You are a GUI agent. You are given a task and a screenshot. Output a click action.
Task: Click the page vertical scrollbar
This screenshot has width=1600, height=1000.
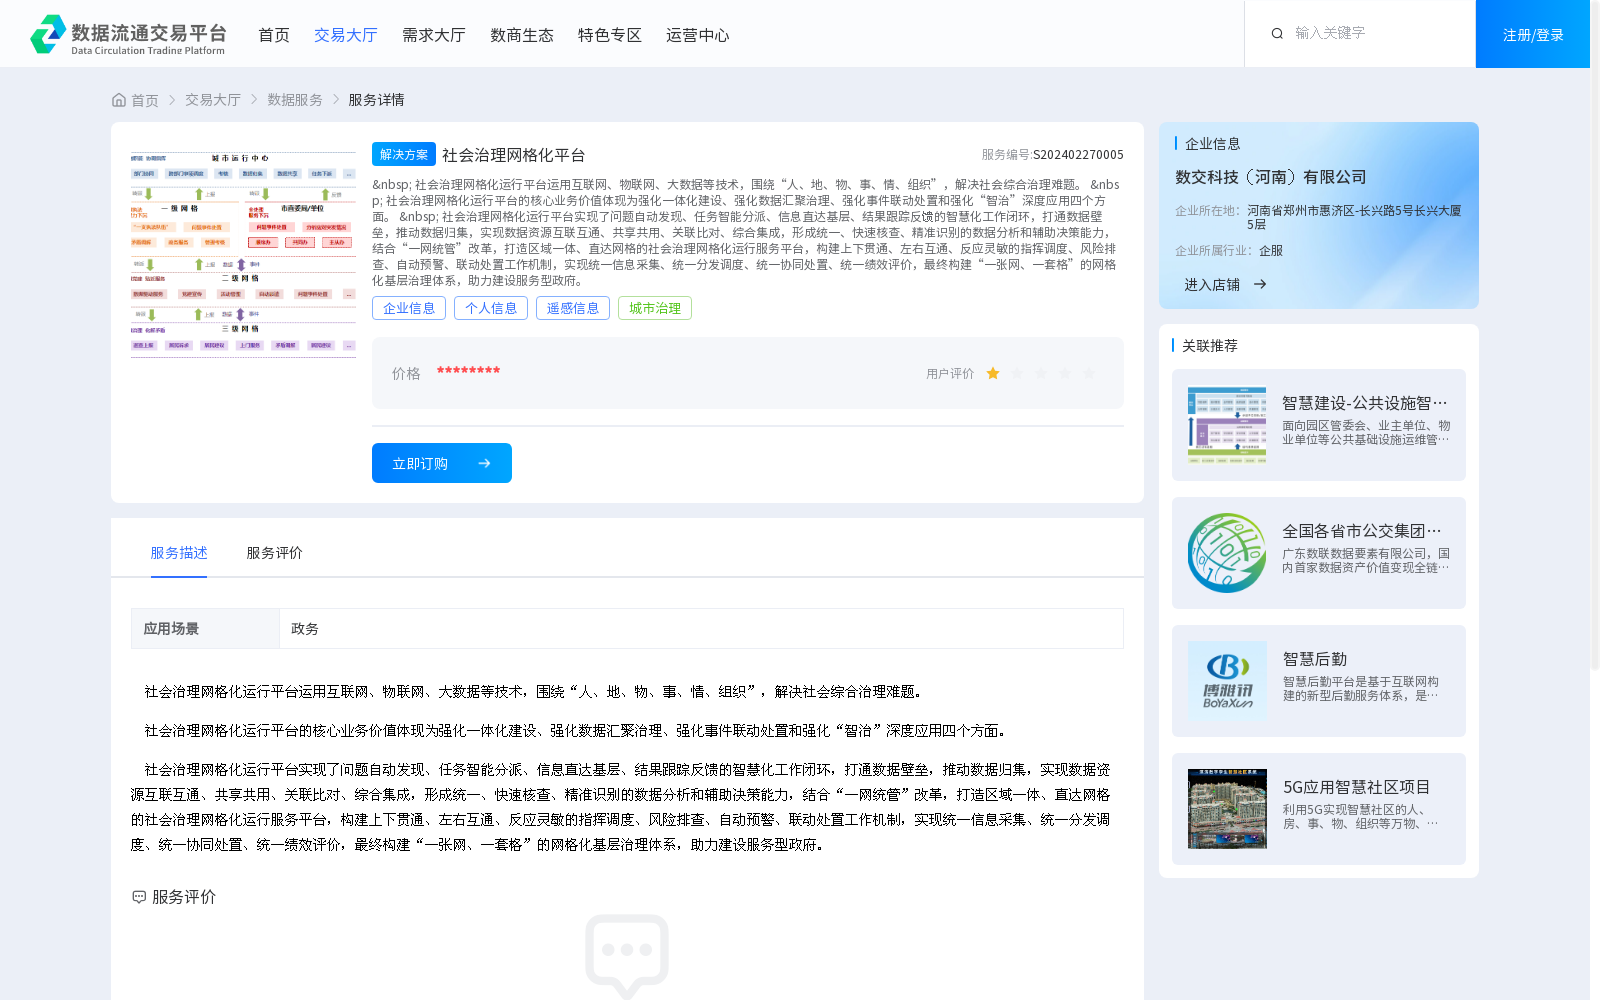click(x=1595, y=335)
